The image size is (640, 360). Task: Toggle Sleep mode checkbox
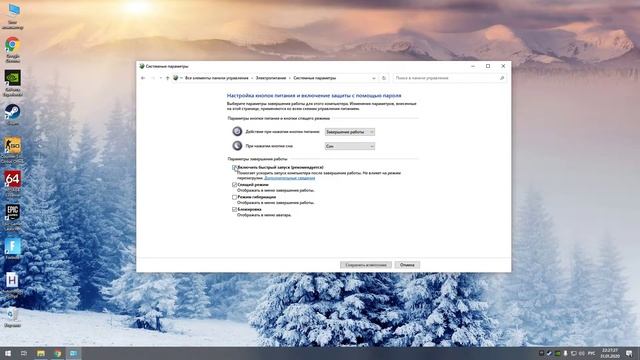[x=235, y=185]
